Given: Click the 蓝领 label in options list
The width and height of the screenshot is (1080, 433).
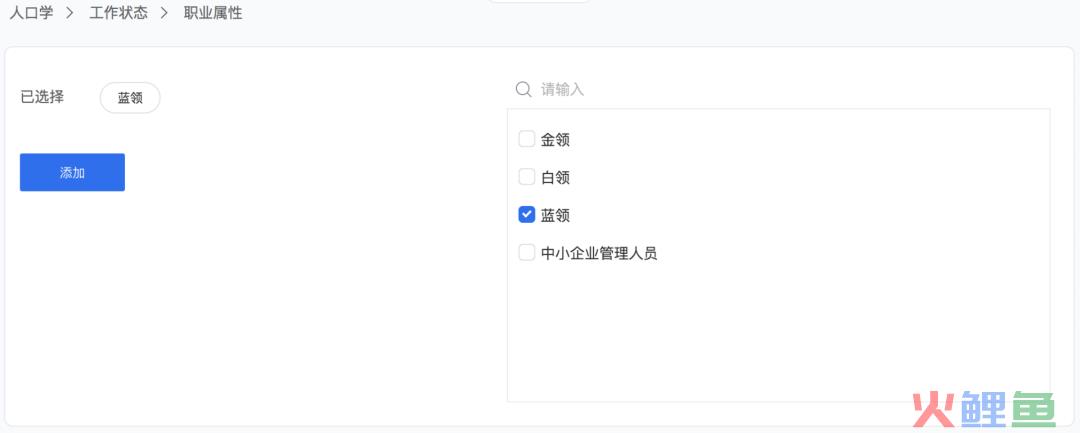Looking at the screenshot, I should [555, 215].
